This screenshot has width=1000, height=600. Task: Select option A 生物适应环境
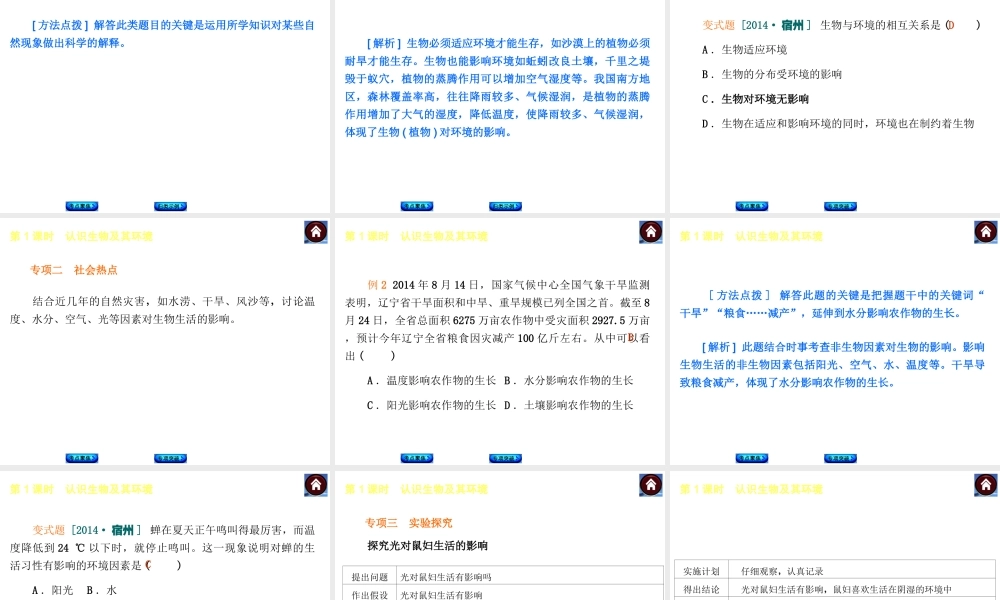click(x=744, y=50)
